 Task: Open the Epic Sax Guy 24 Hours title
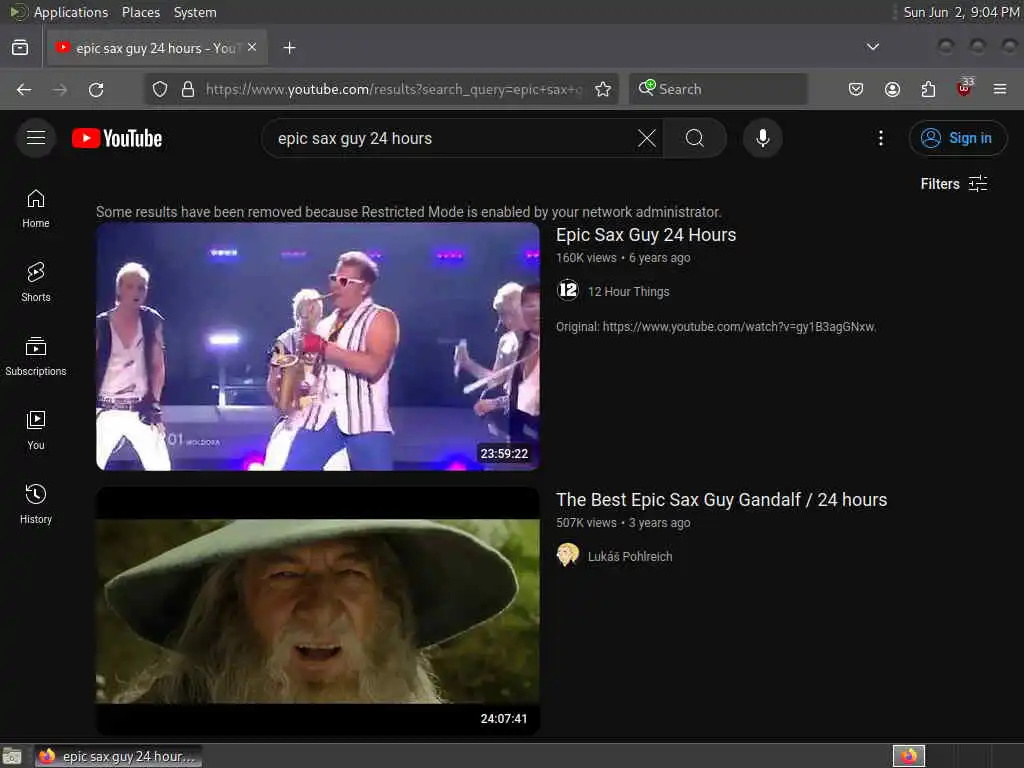(x=646, y=235)
